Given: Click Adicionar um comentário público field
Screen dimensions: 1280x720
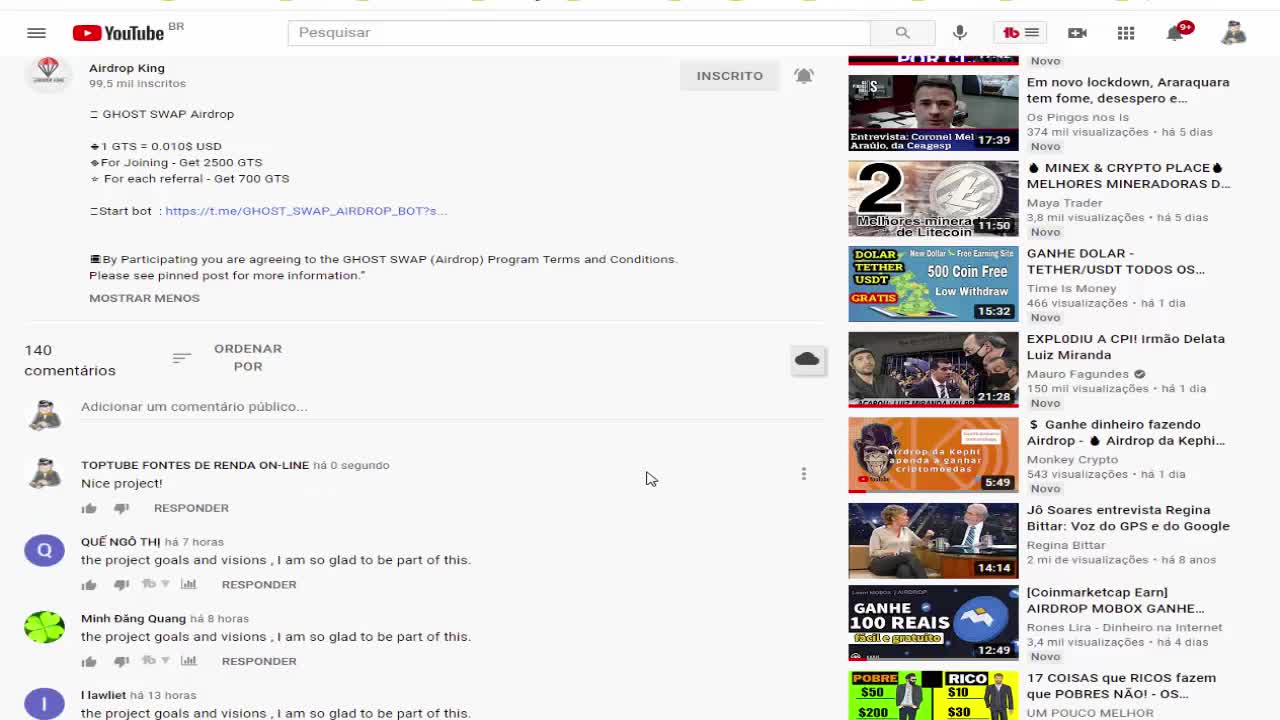Looking at the screenshot, I should tap(452, 407).
